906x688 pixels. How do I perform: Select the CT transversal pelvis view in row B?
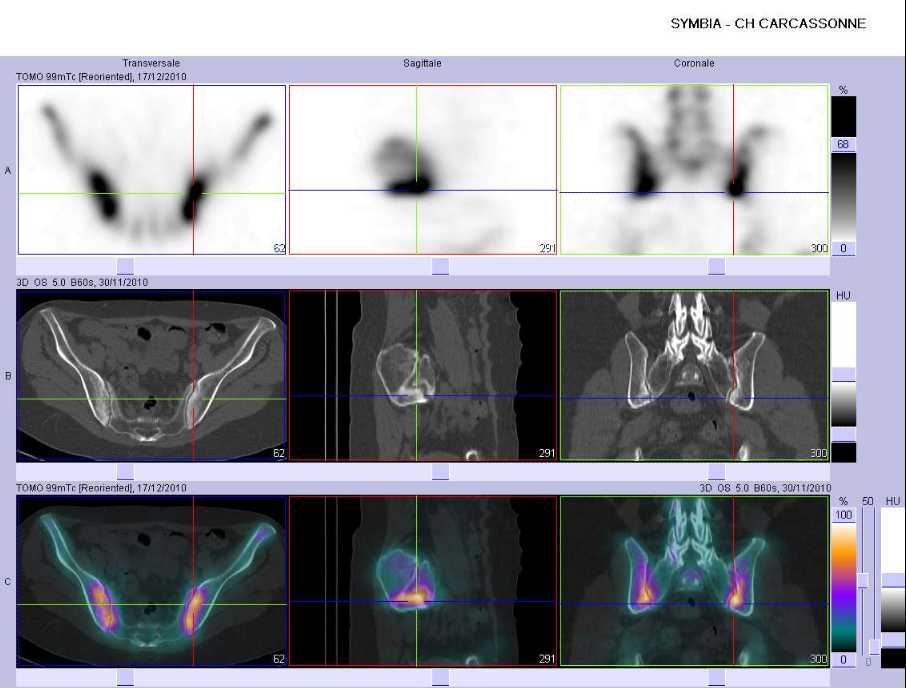coord(151,375)
